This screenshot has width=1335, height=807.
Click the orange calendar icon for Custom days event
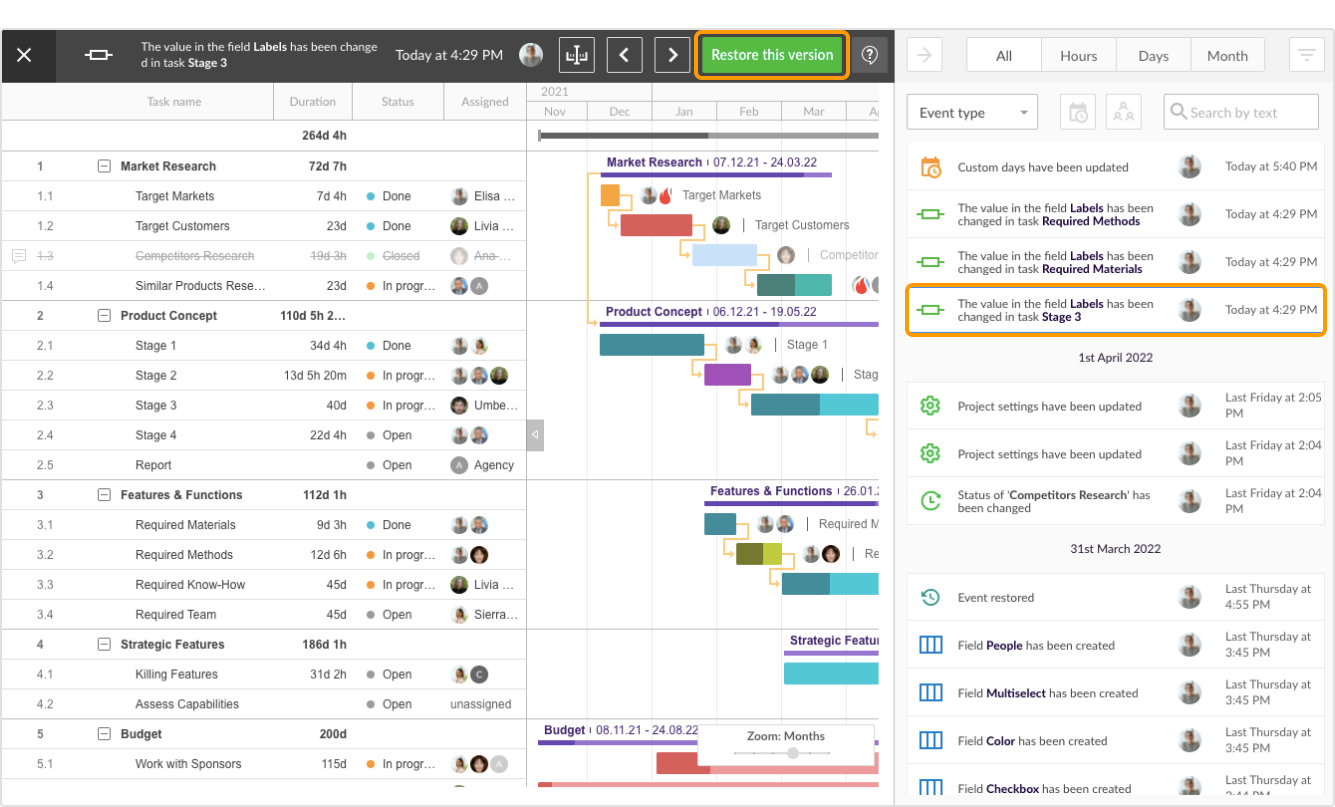coord(930,166)
